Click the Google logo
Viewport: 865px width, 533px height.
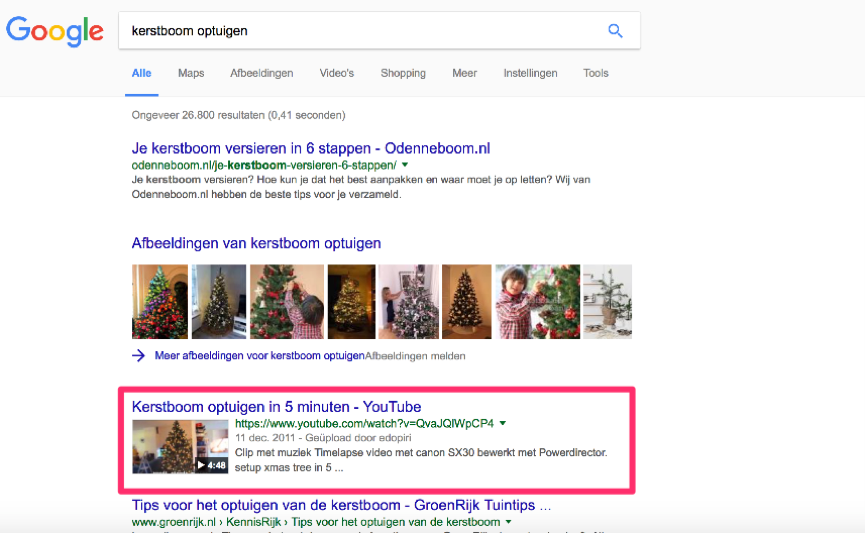coord(55,31)
